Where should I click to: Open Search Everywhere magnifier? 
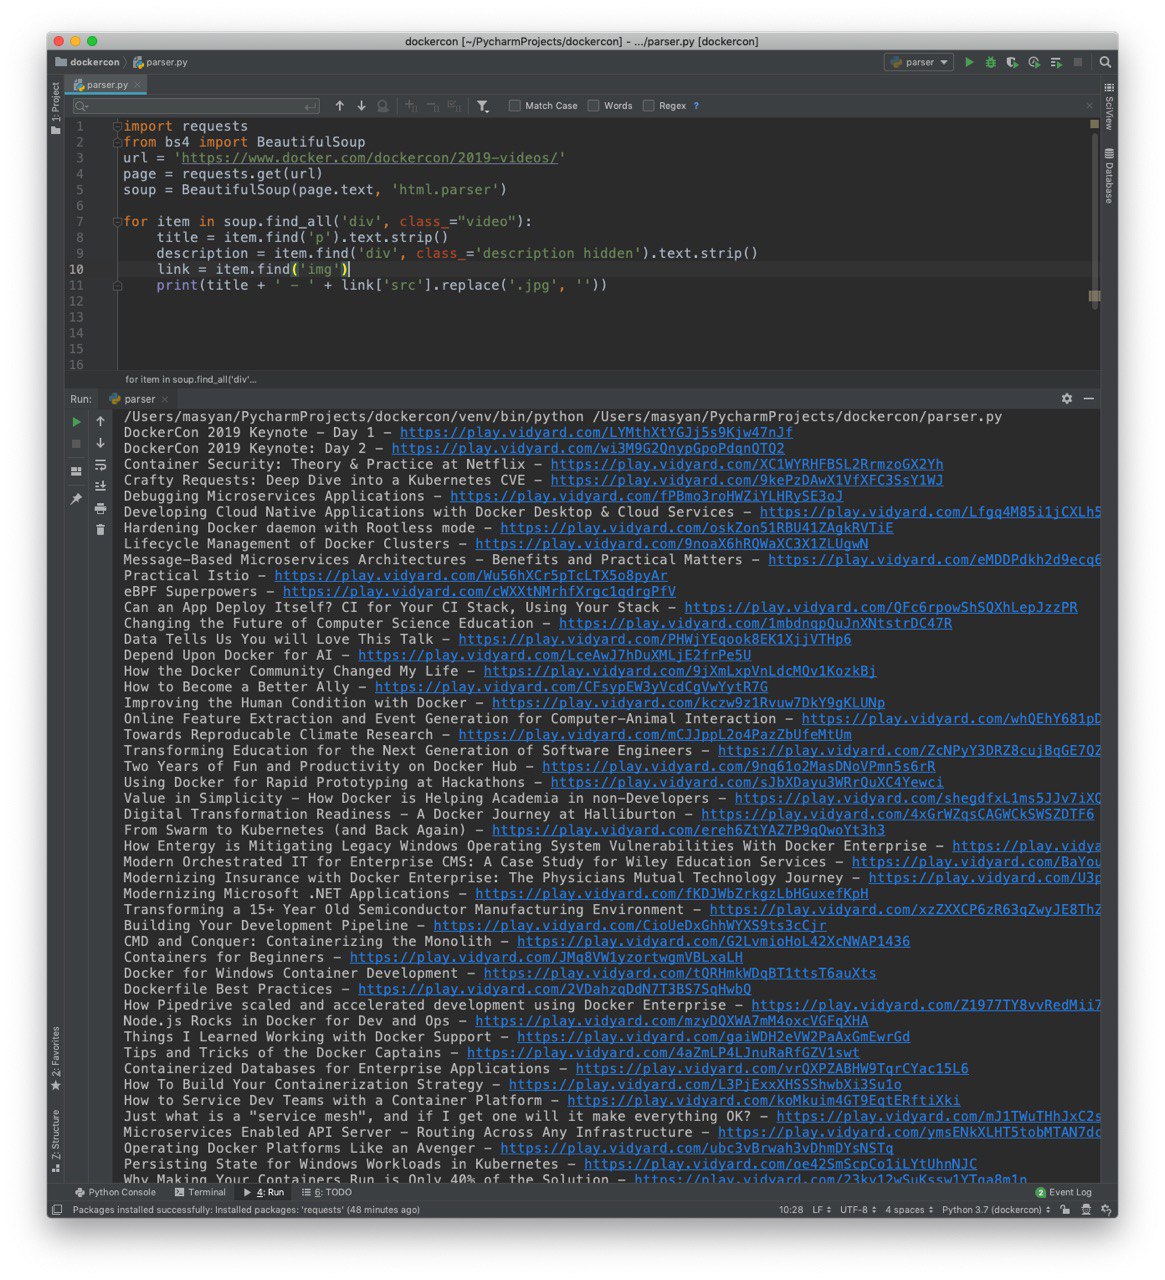point(1105,62)
